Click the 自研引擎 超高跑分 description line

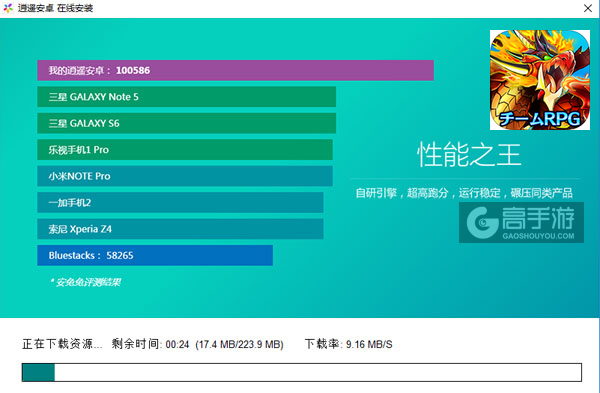(x=464, y=193)
